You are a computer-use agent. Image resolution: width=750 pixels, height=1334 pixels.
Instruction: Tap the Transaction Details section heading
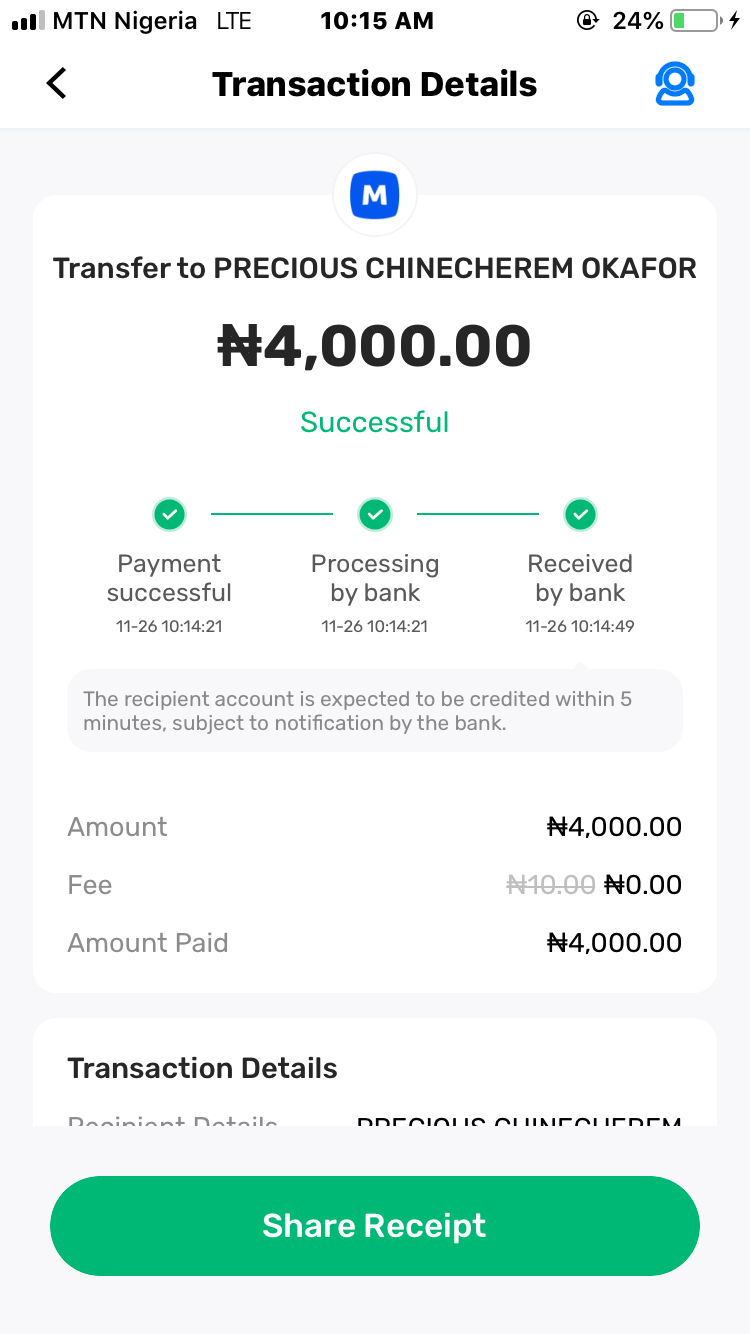coord(203,1069)
